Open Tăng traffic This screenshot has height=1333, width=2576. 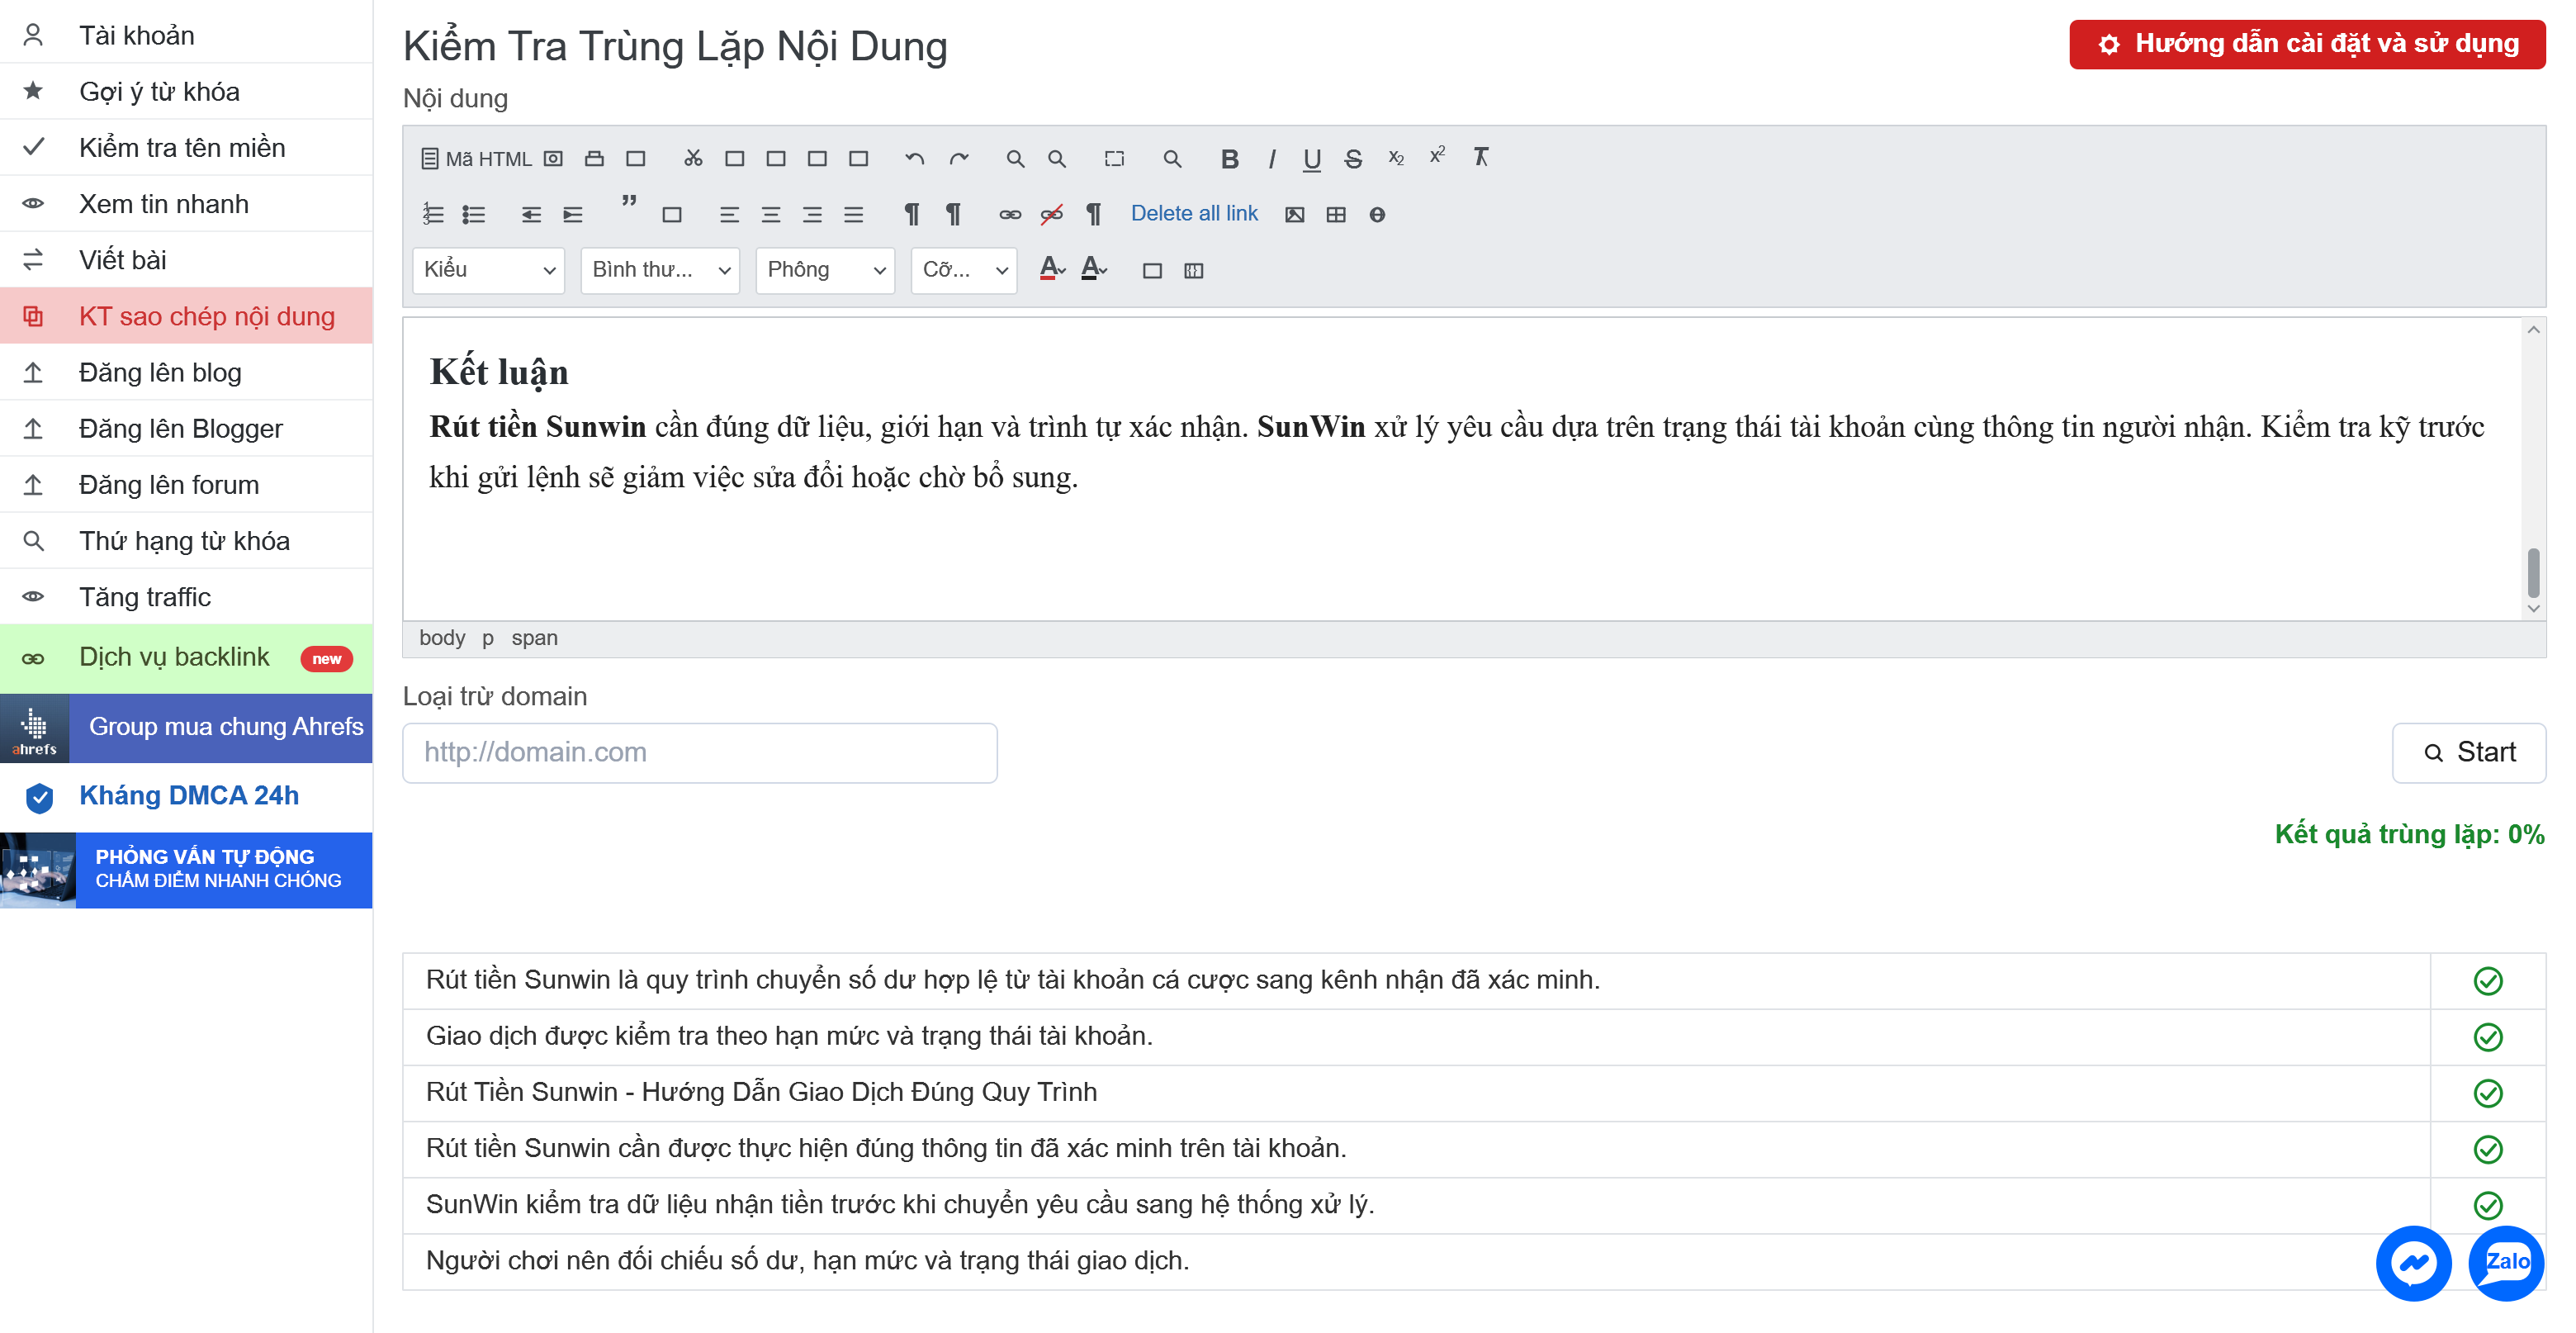point(186,596)
